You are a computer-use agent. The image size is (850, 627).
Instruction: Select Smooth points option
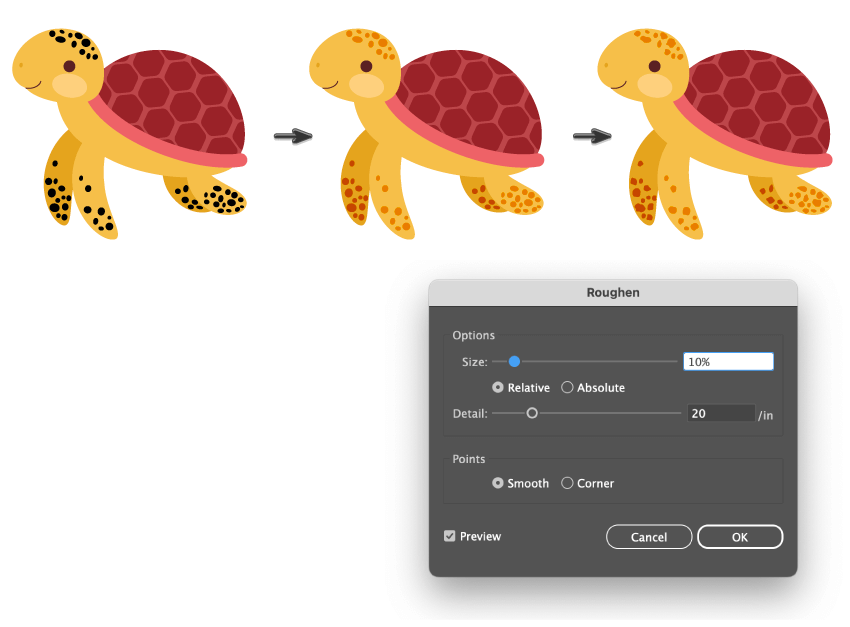[x=498, y=483]
